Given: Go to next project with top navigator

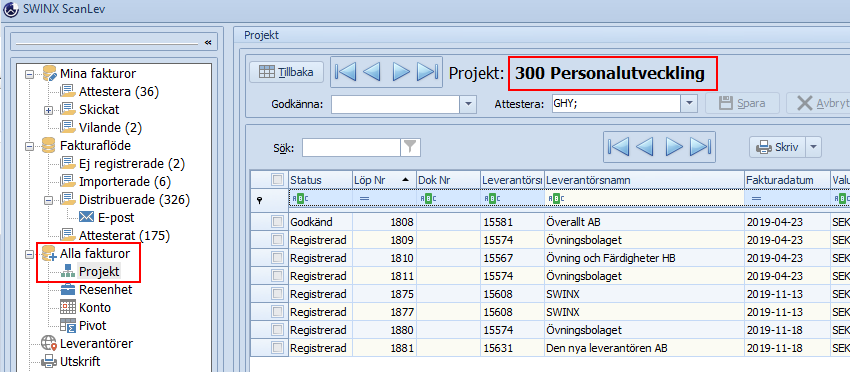Looking at the screenshot, I should 401,72.
